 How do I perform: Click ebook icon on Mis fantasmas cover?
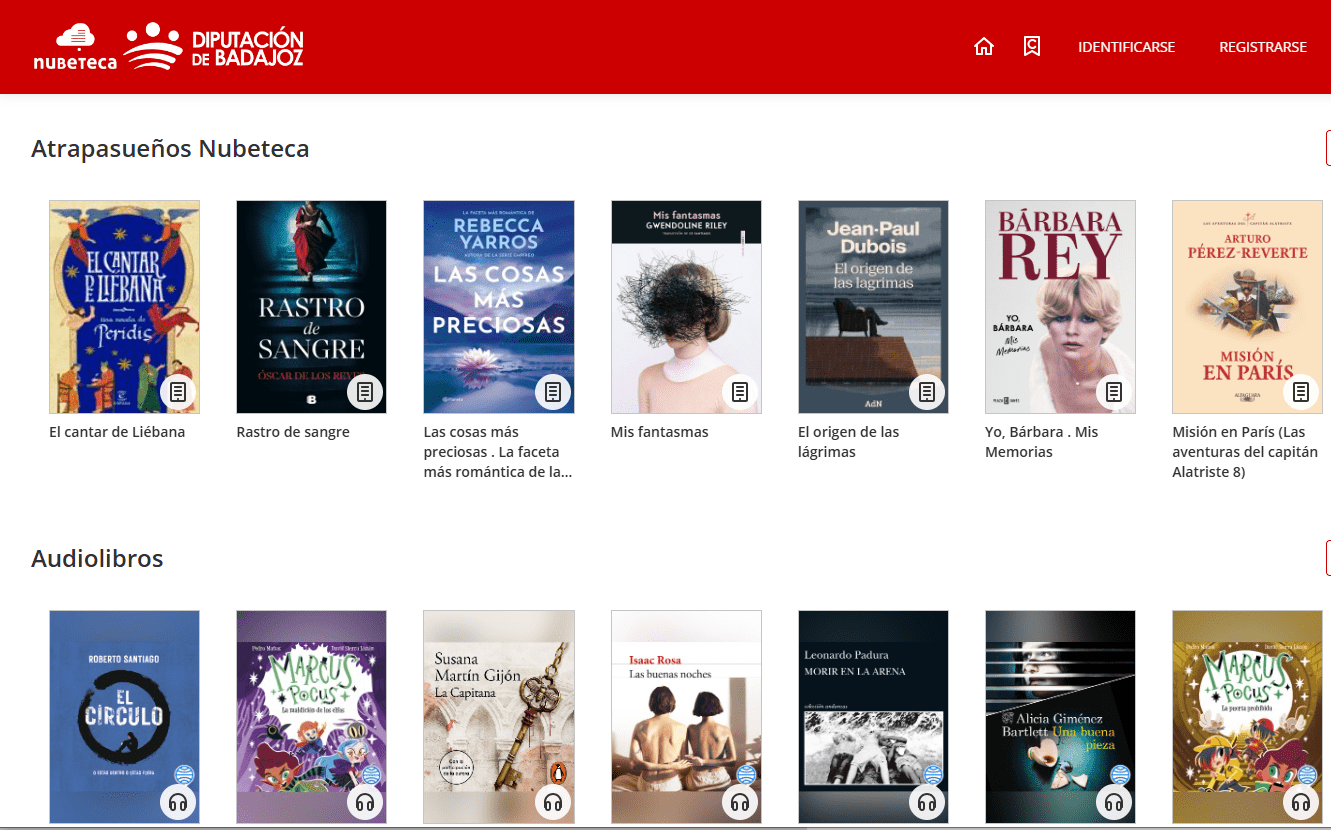tap(740, 392)
